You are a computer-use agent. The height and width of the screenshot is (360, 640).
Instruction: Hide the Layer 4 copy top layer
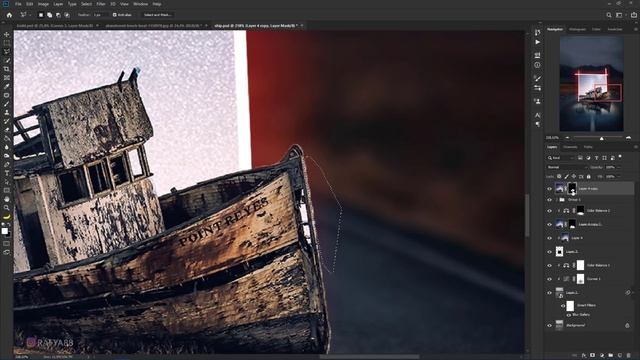[x=549, y=189]
